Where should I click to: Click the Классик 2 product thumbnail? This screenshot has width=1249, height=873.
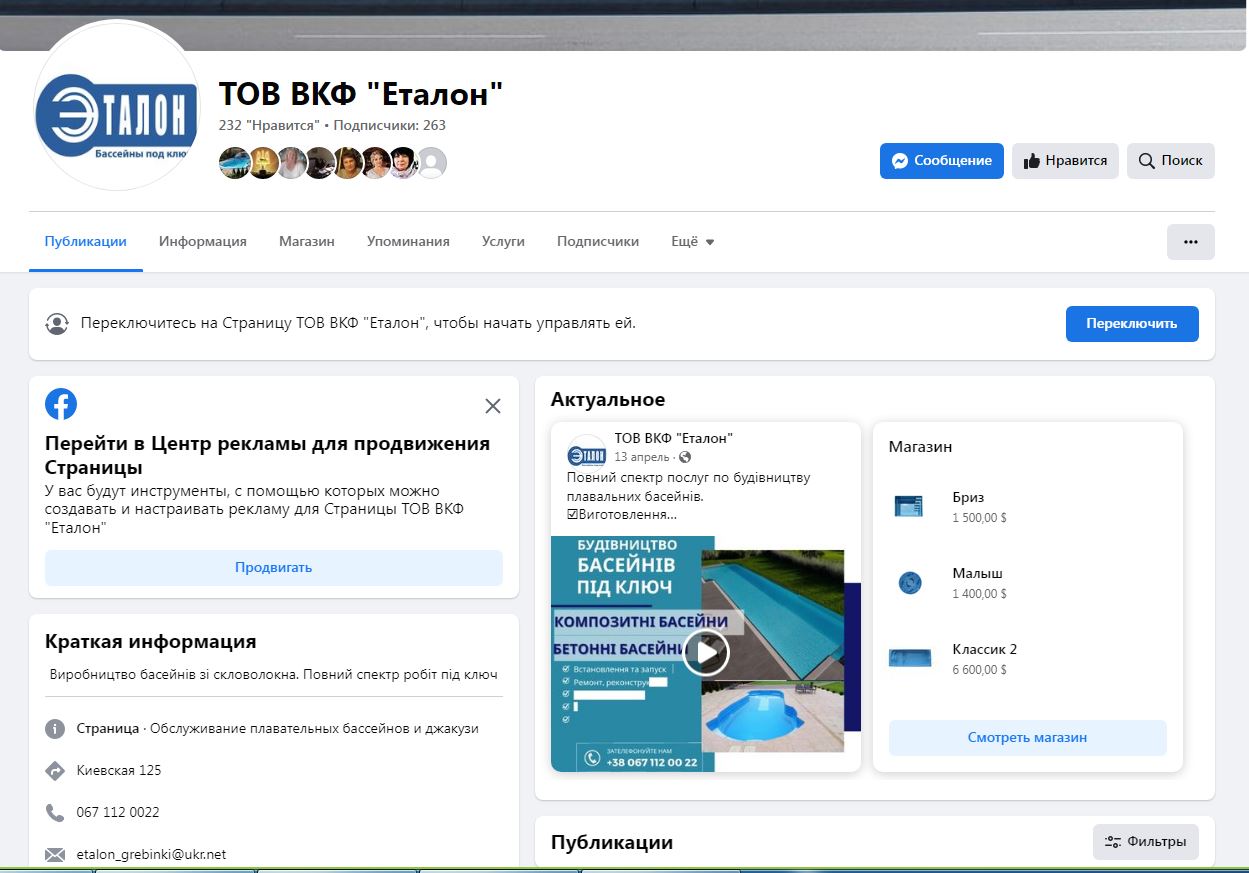coord(909,659)
